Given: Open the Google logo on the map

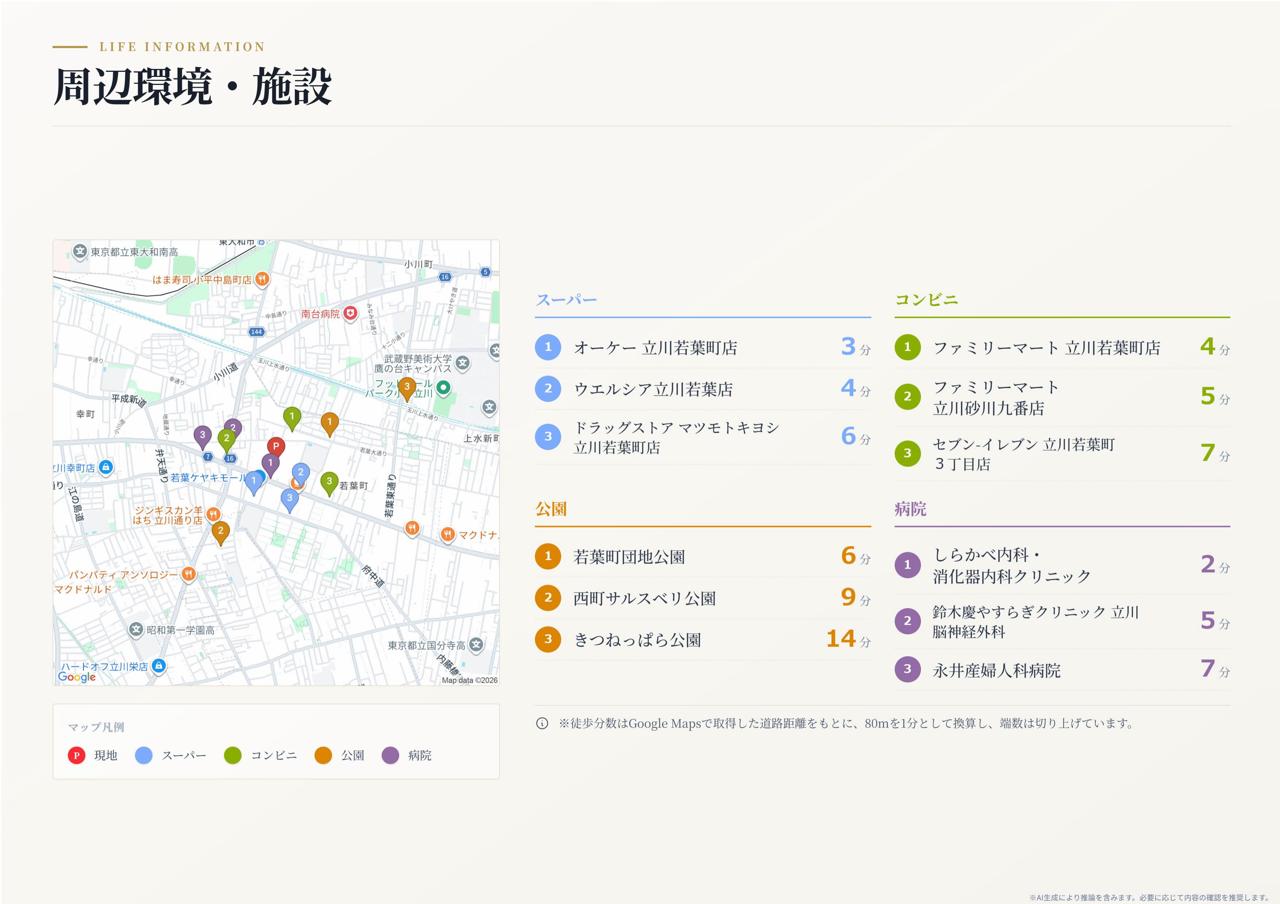Looking at the screenshot, I should pos(77,677).
